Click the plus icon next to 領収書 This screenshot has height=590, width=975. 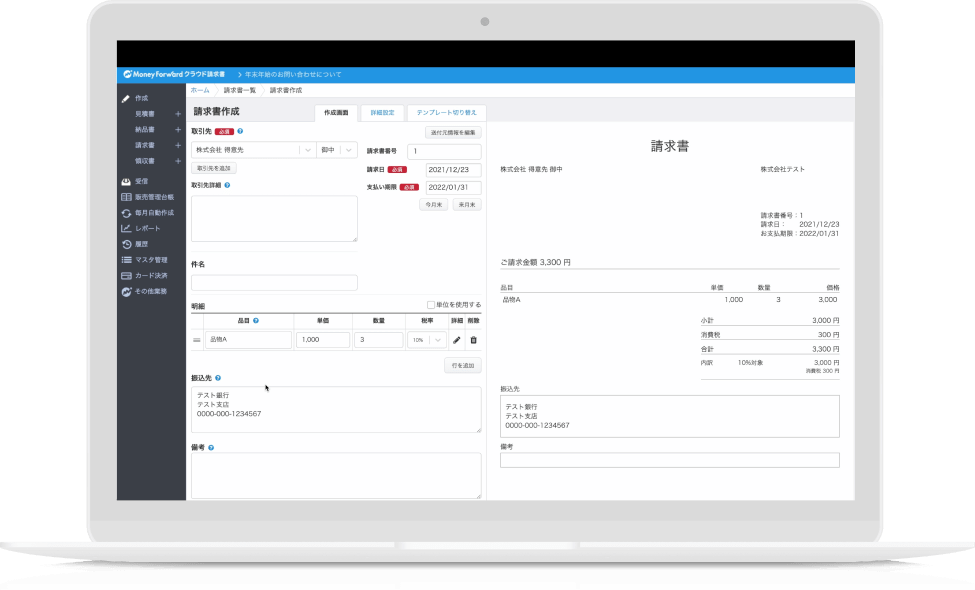(178, 160)
